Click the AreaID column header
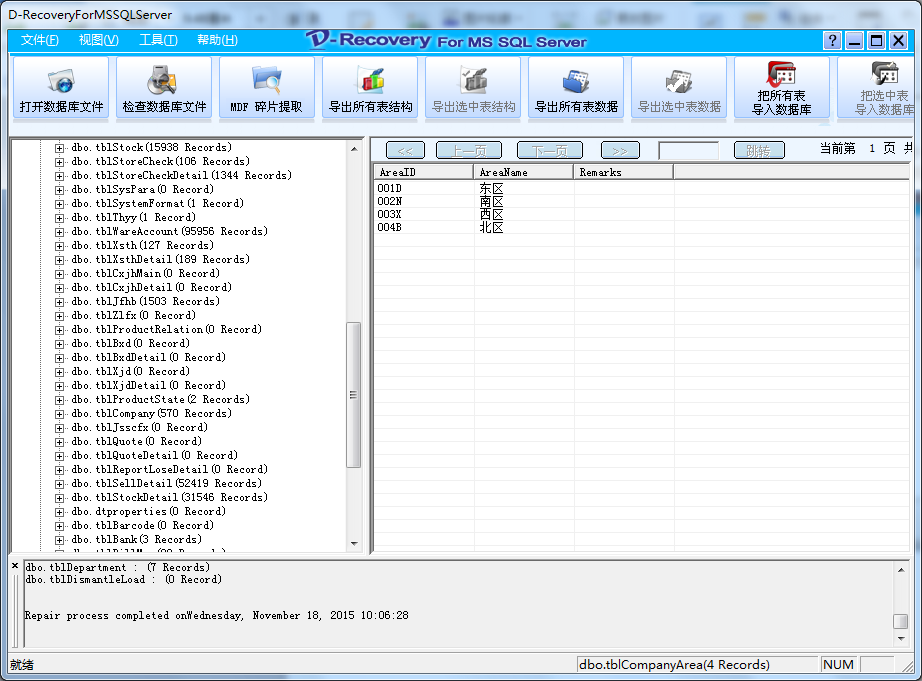Image resolution: width=922 pixels, height=681 pixels. pyautogui.click(x=424, y=172)
